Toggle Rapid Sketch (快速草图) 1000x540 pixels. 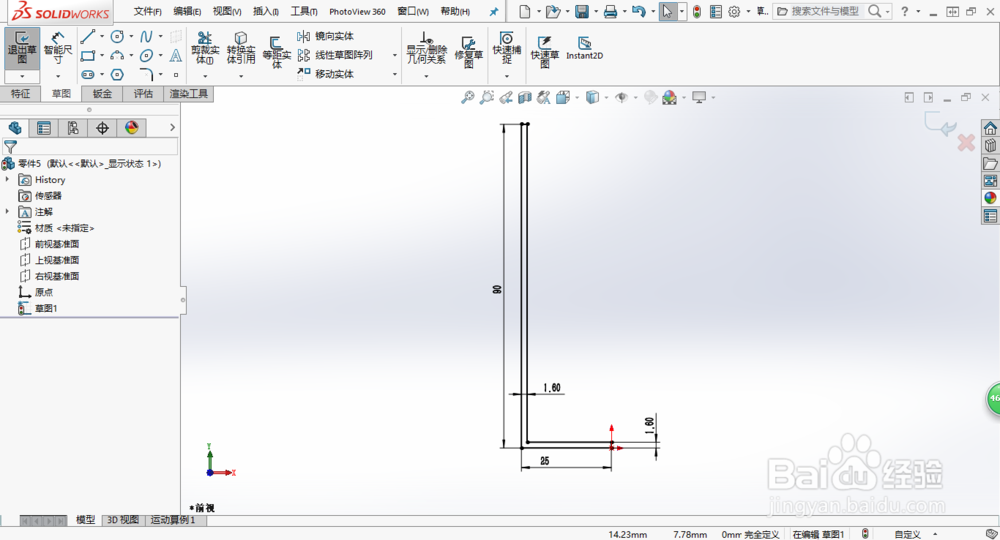point(545,51)
